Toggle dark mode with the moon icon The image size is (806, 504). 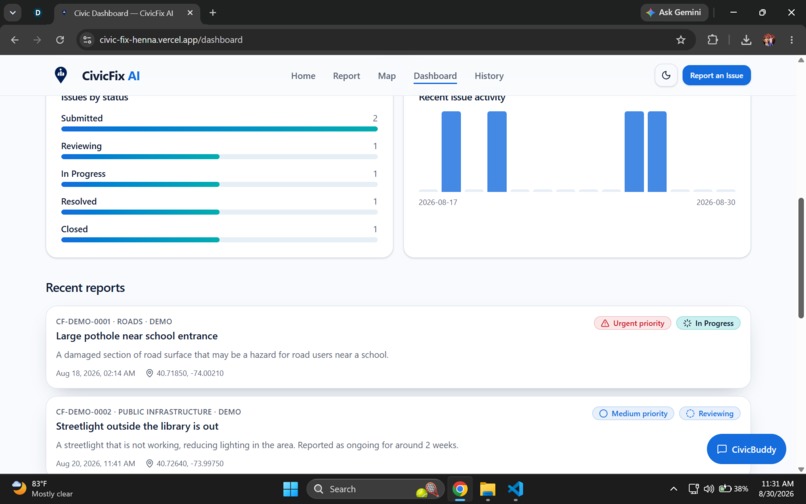[x=666, y=76]
